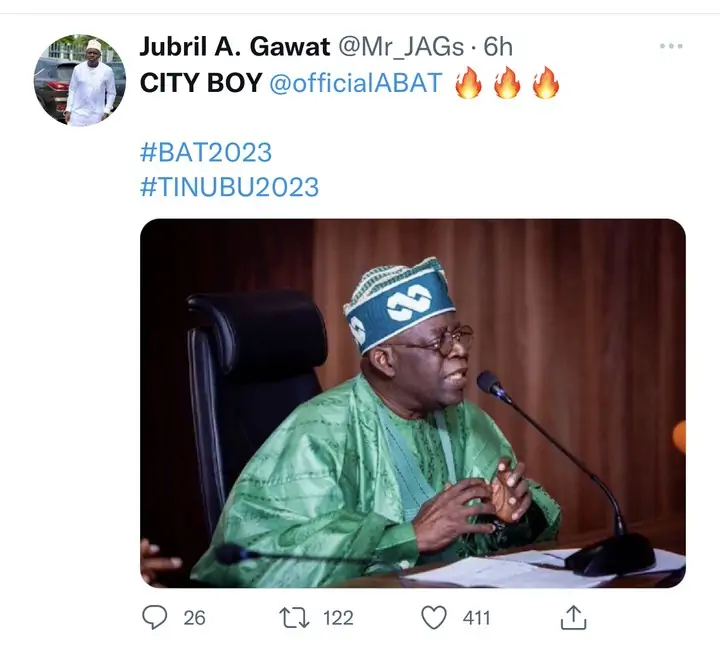Like the tweet with the heart icon
Screen dimensions: 720x651
(x=433, y=618)
